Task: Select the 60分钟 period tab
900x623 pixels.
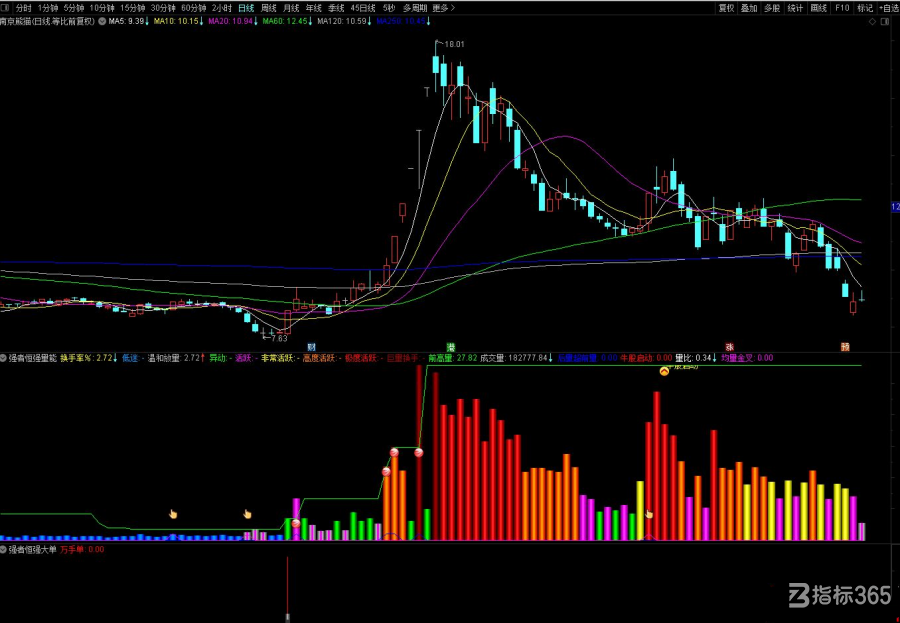Action: click(193, 8)
